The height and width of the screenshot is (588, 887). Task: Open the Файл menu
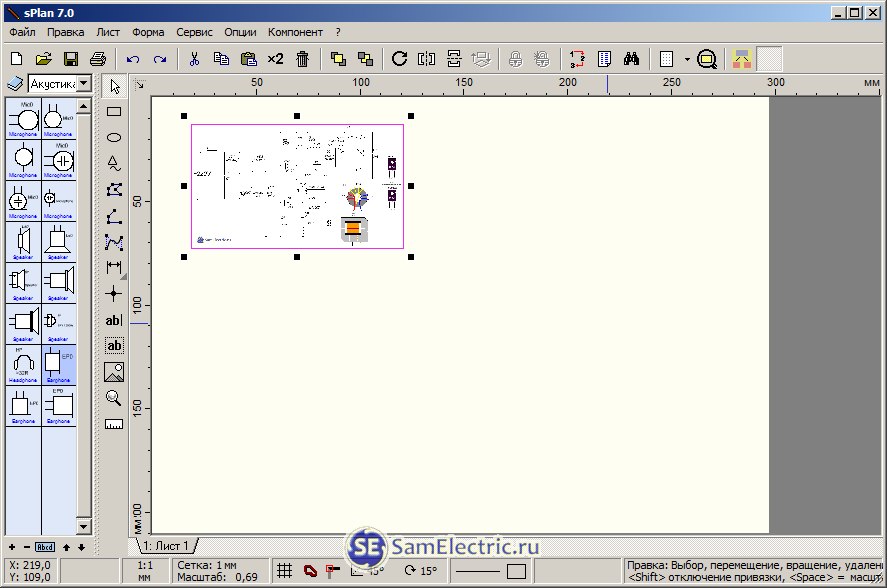coord(22,32)
